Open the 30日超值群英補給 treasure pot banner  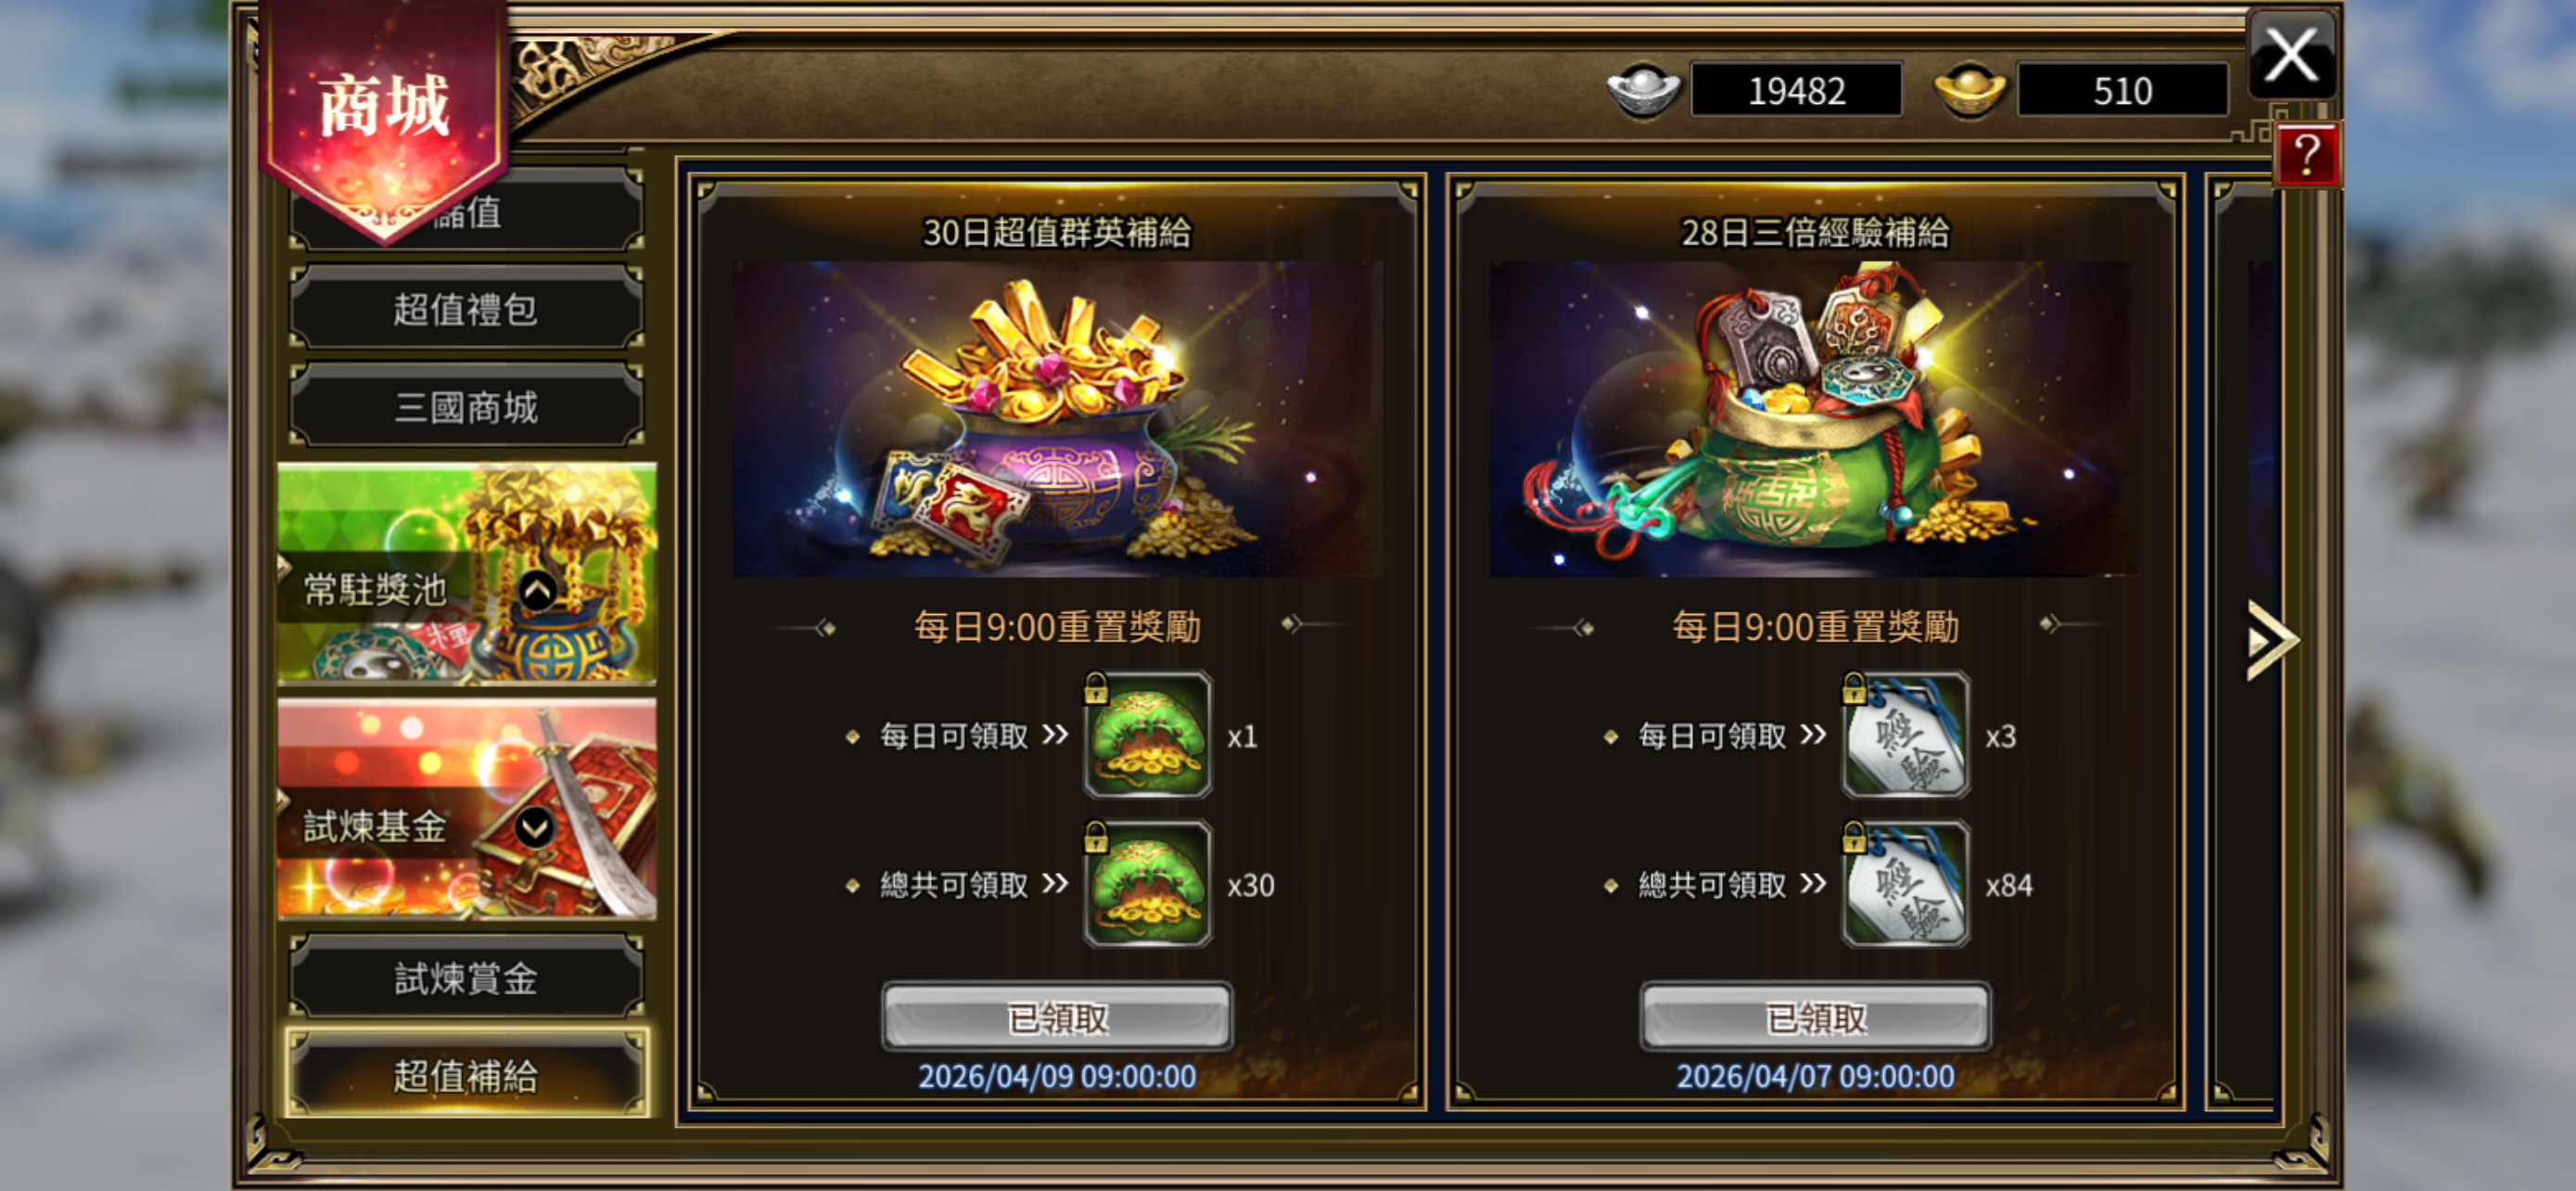1057,419
